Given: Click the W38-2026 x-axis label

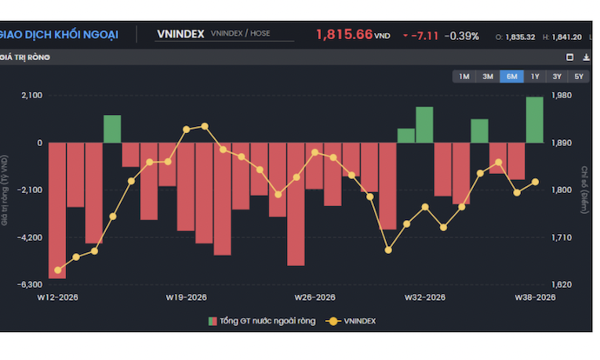Looking at the screenshot, I should coord(535,297).
